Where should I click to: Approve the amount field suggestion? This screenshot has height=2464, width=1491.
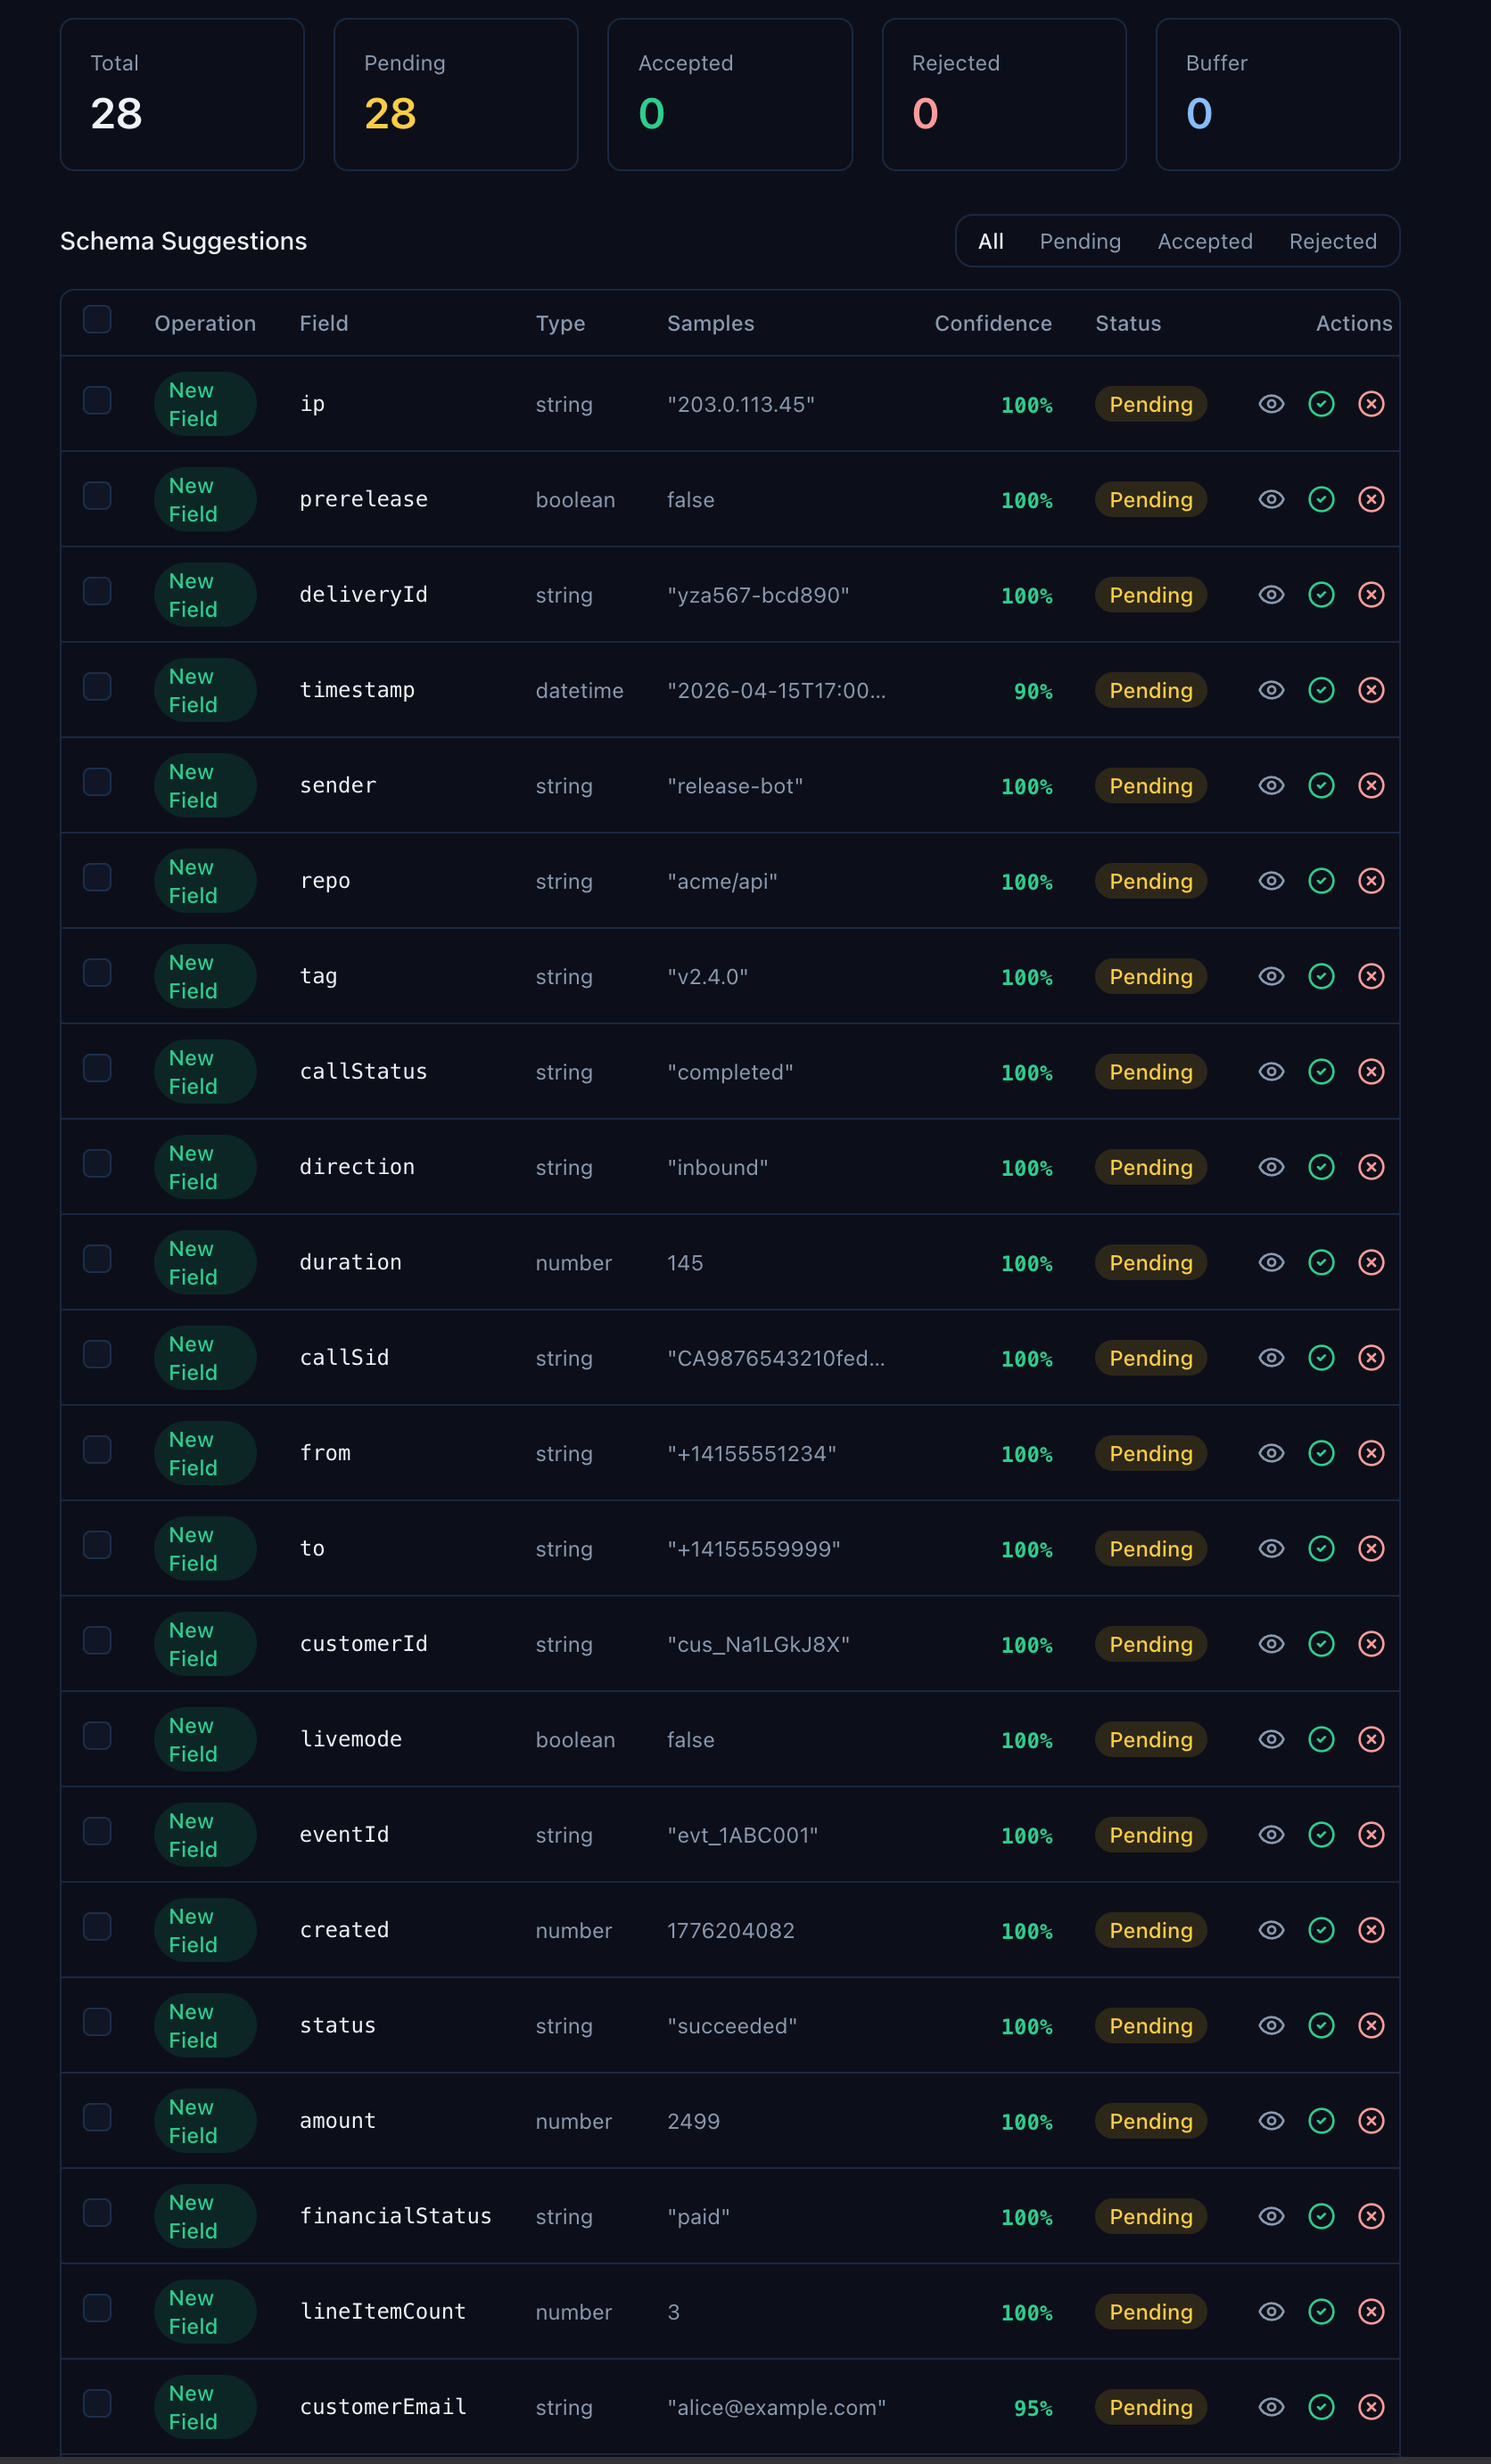1321,2121
